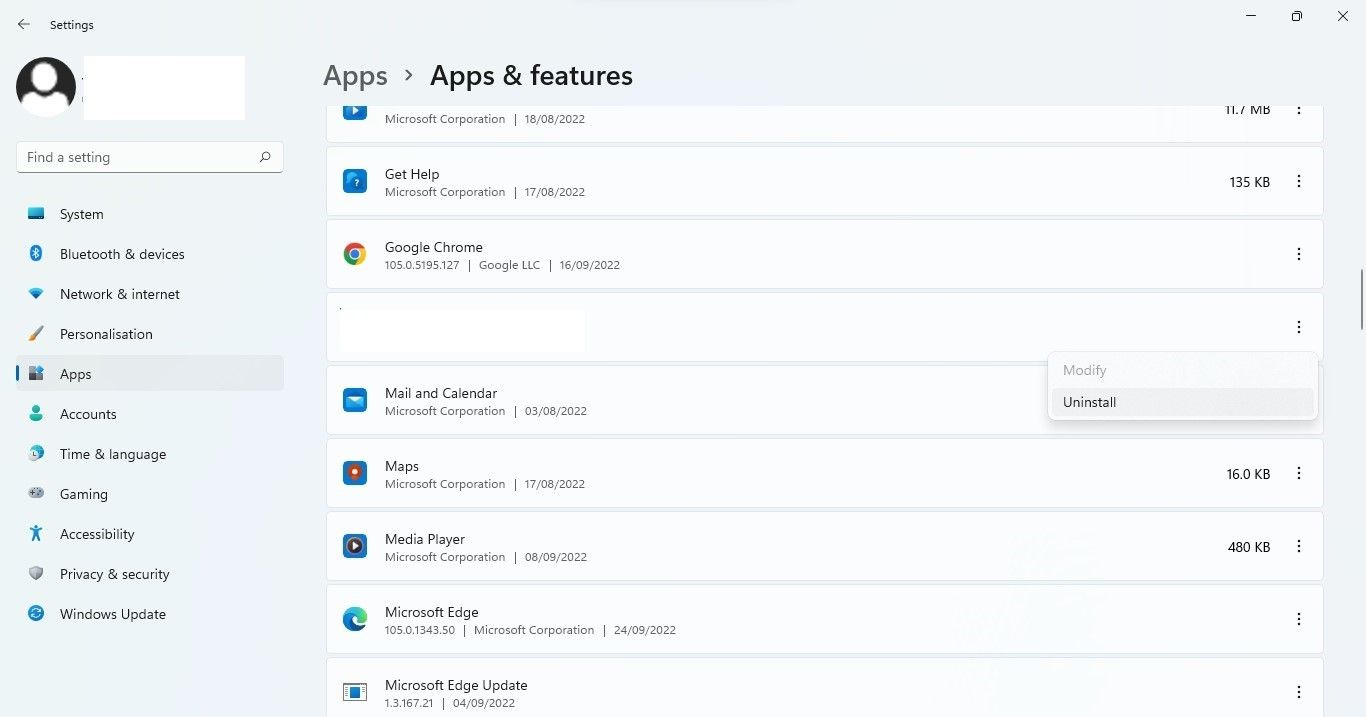Screen dimensions: 1366x717
Task: Close the Settings window
Action: click(1343, 16)
